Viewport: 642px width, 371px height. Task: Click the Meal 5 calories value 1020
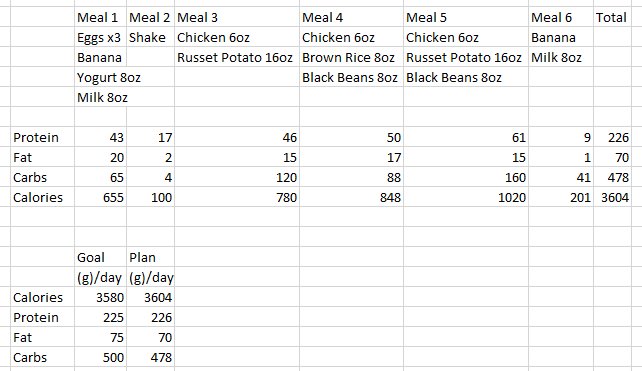click(x=466, y=197)
